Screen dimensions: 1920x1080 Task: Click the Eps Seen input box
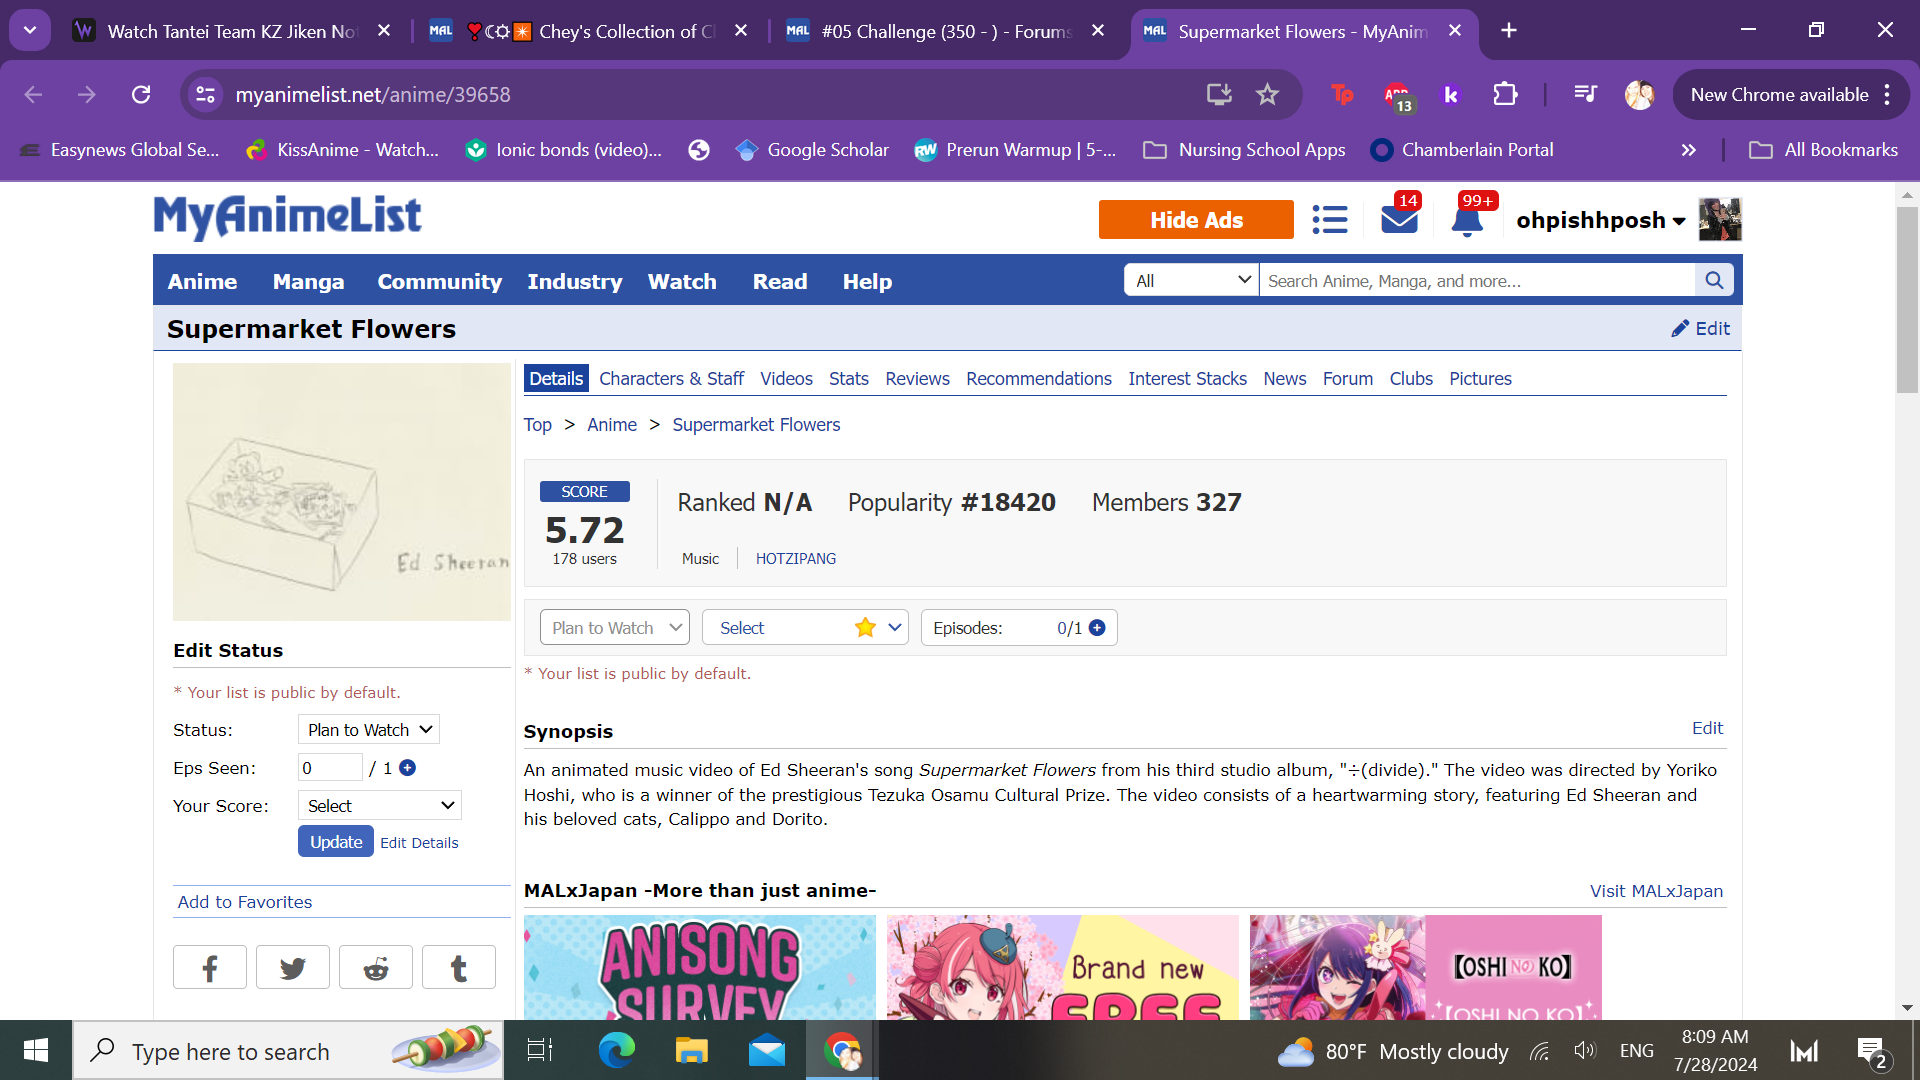pyautogui.click(x=330, y=768)
